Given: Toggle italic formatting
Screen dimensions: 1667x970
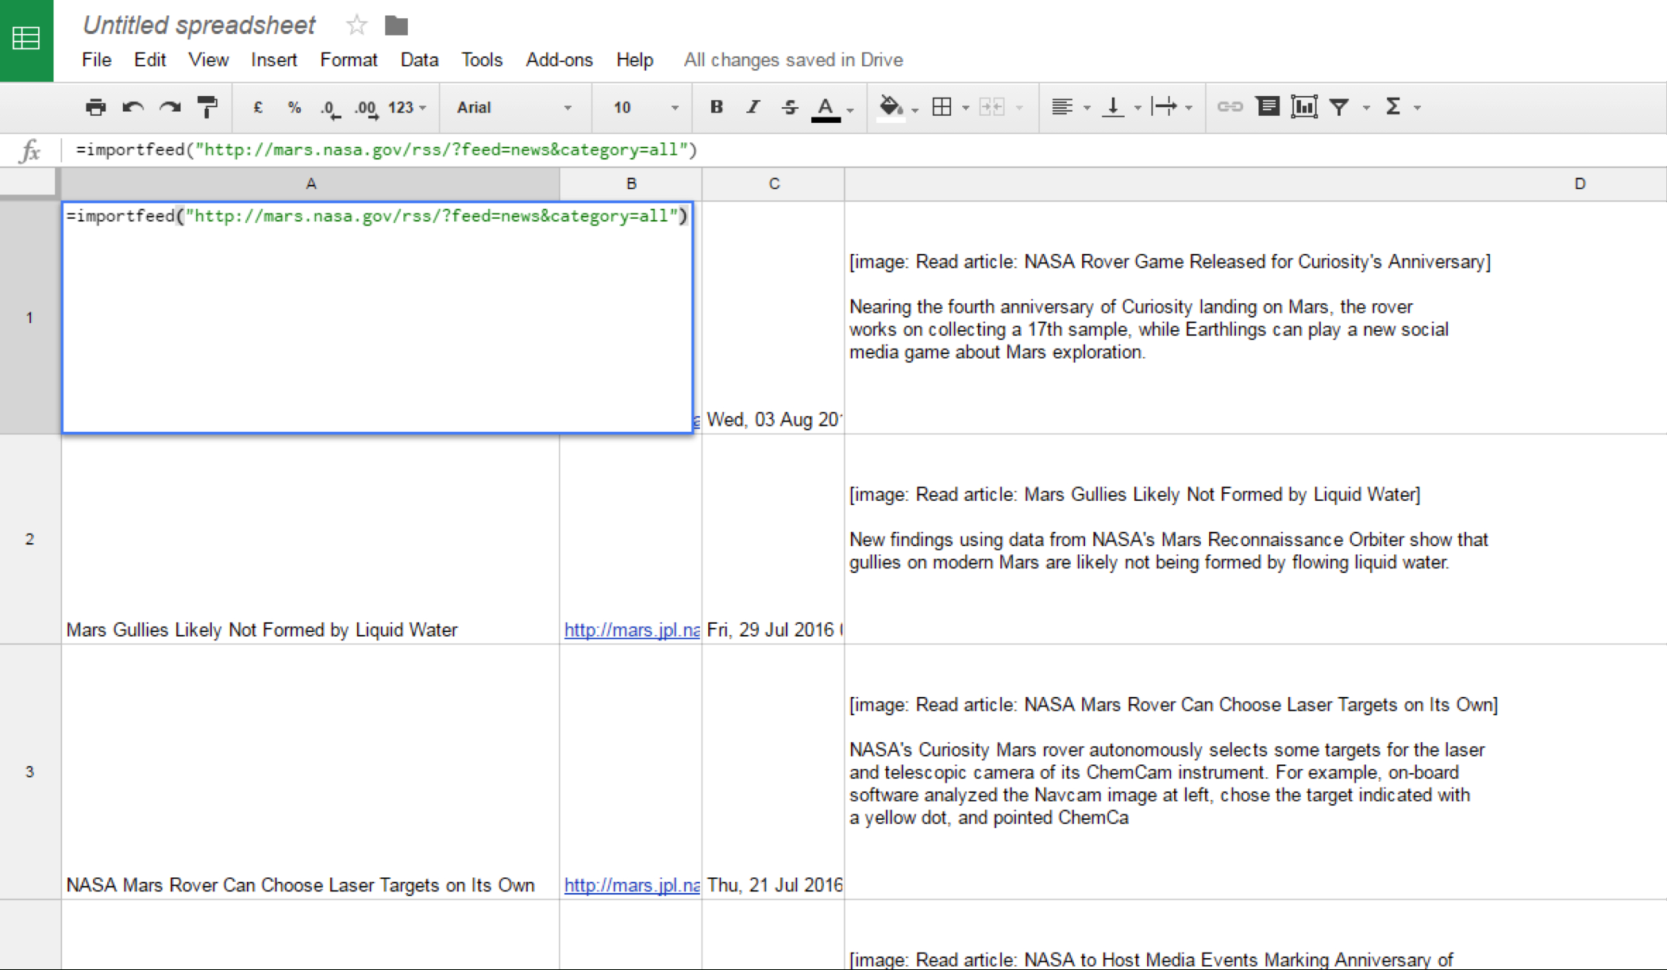Looking at the screenshot, I should point(753,107).
